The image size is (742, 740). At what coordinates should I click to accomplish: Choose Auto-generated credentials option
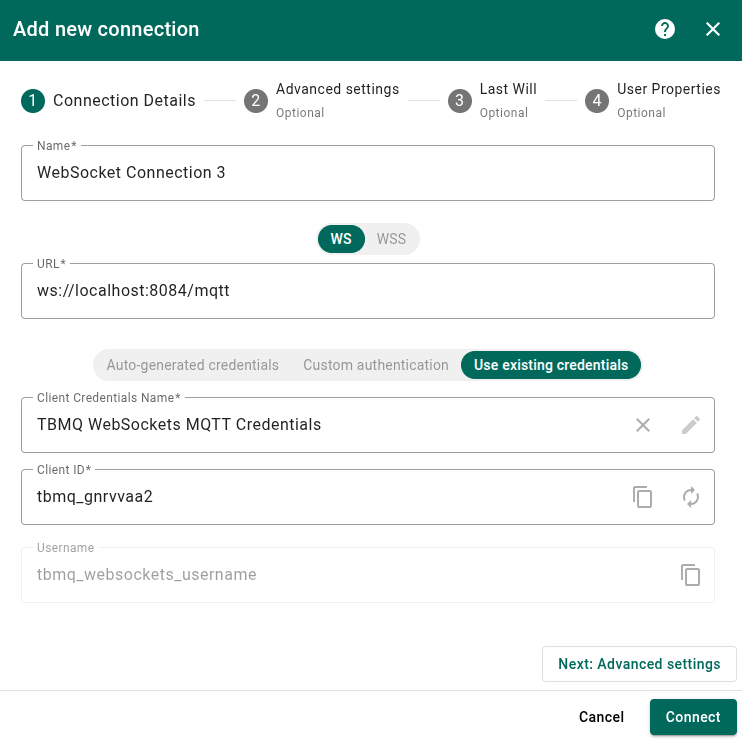tap(192, 365)
